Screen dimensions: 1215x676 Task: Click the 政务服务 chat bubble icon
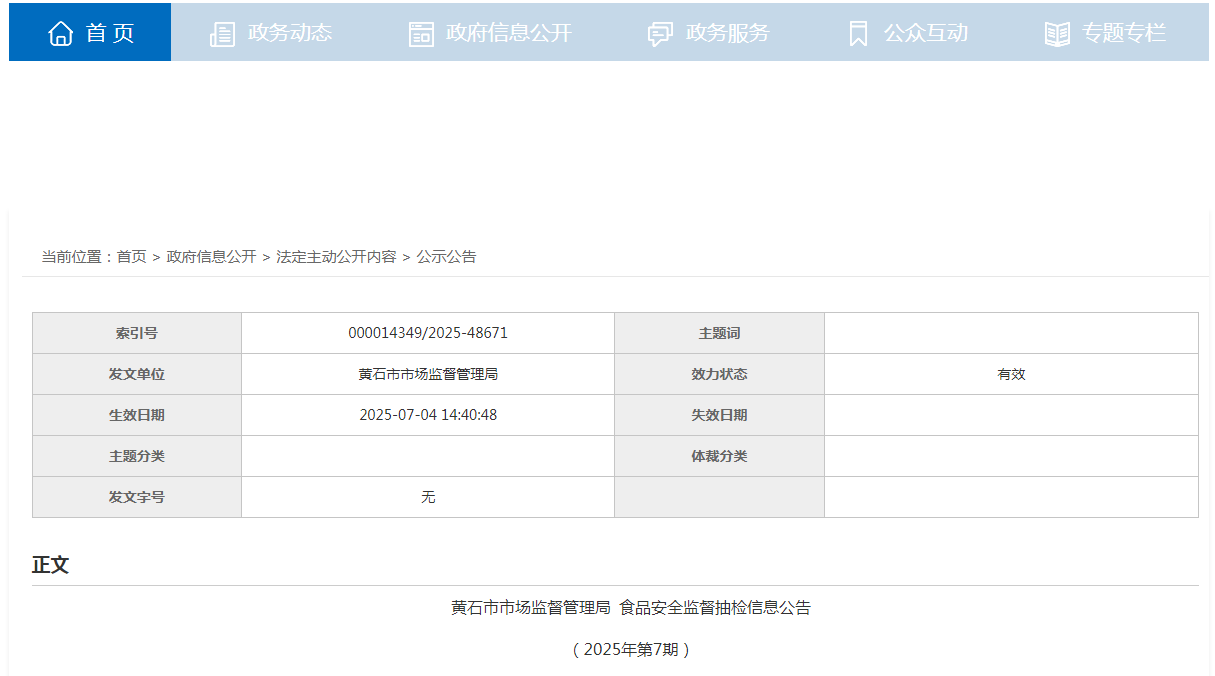[x=660, y=33]
